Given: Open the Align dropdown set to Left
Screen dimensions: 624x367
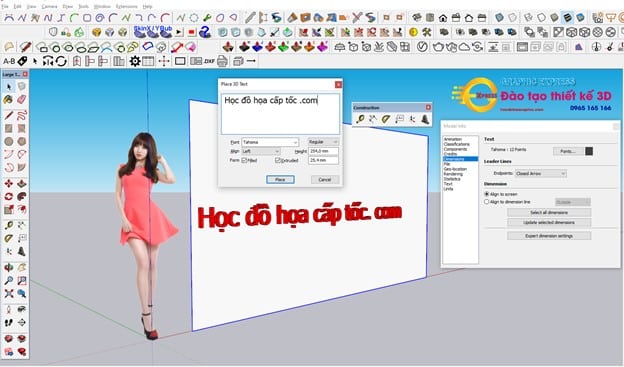Looking at the screenshot, I should 261,151.
